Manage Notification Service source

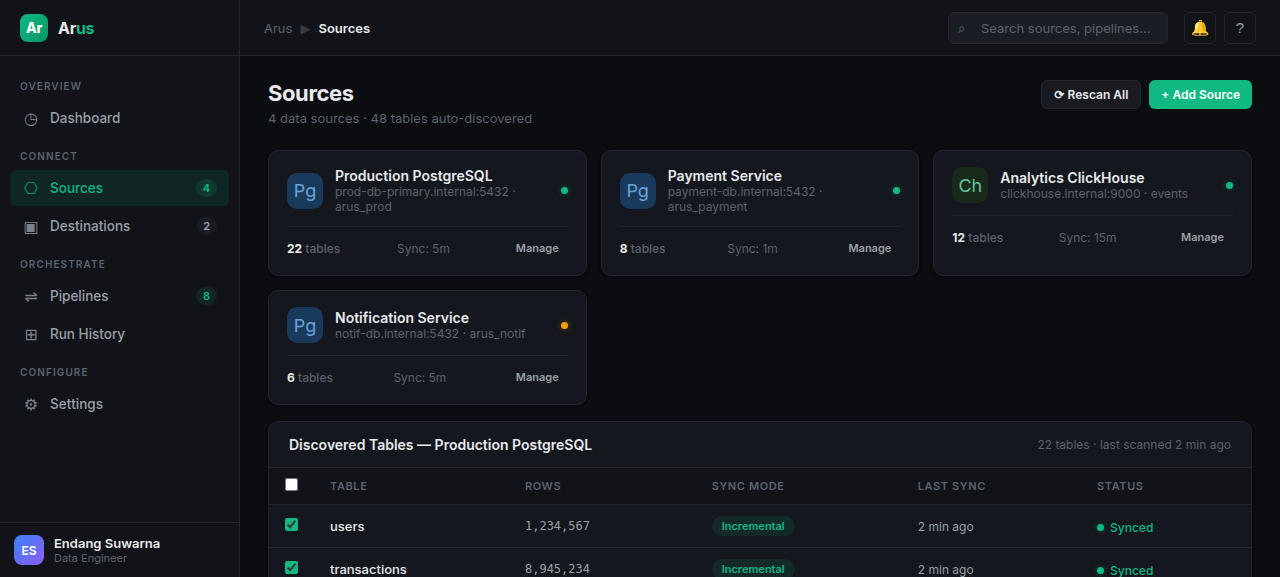[537, 377]
